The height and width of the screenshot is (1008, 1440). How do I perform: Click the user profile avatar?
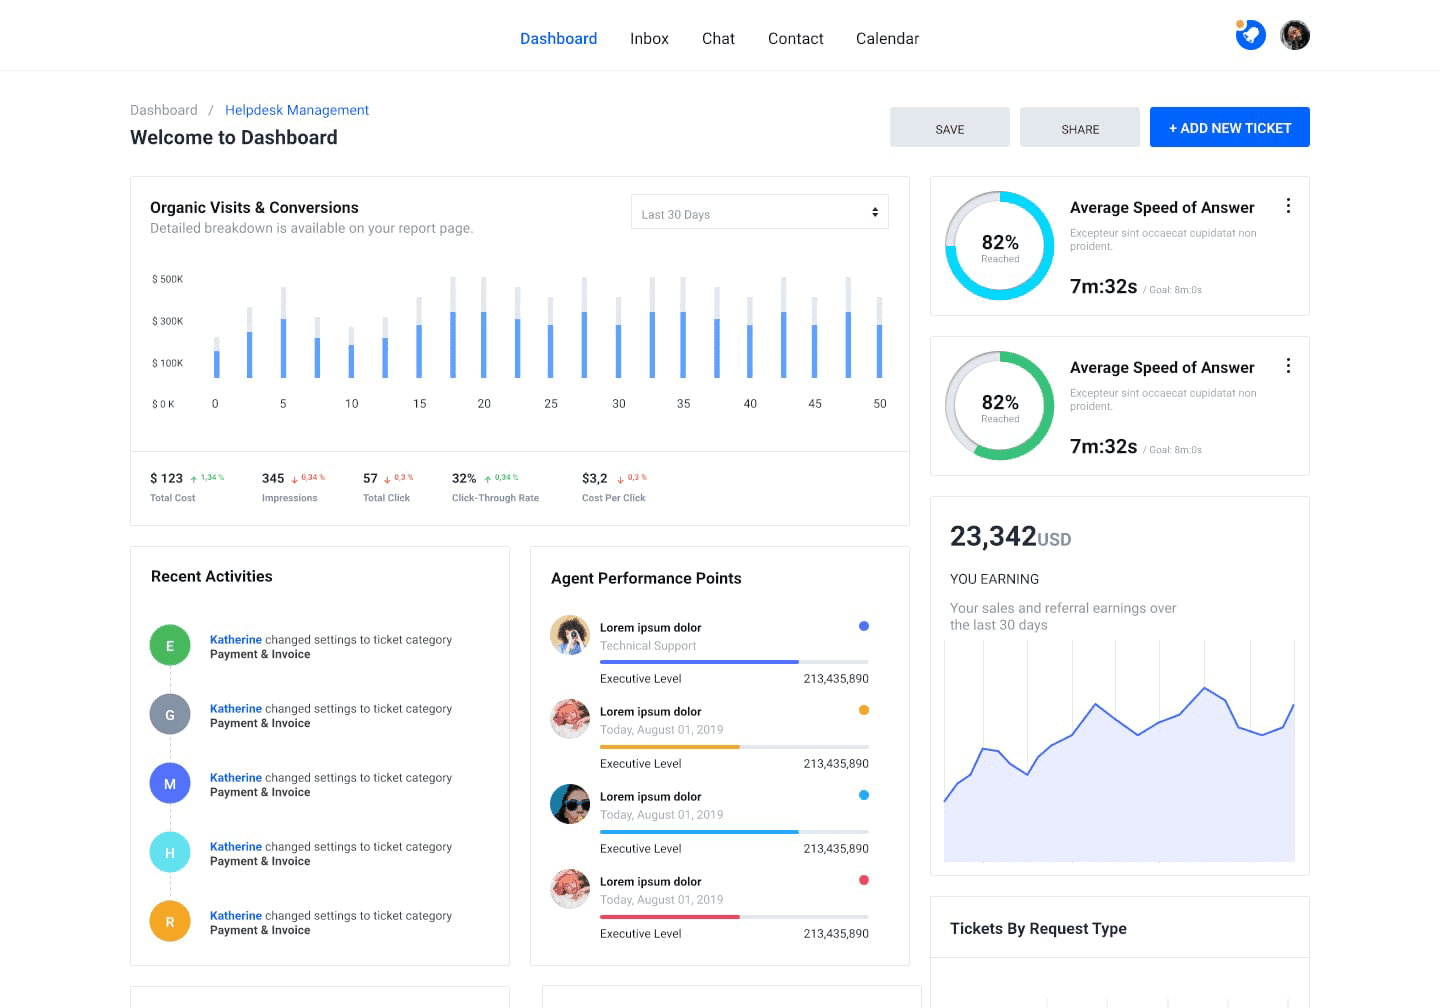click(1295, 34)
